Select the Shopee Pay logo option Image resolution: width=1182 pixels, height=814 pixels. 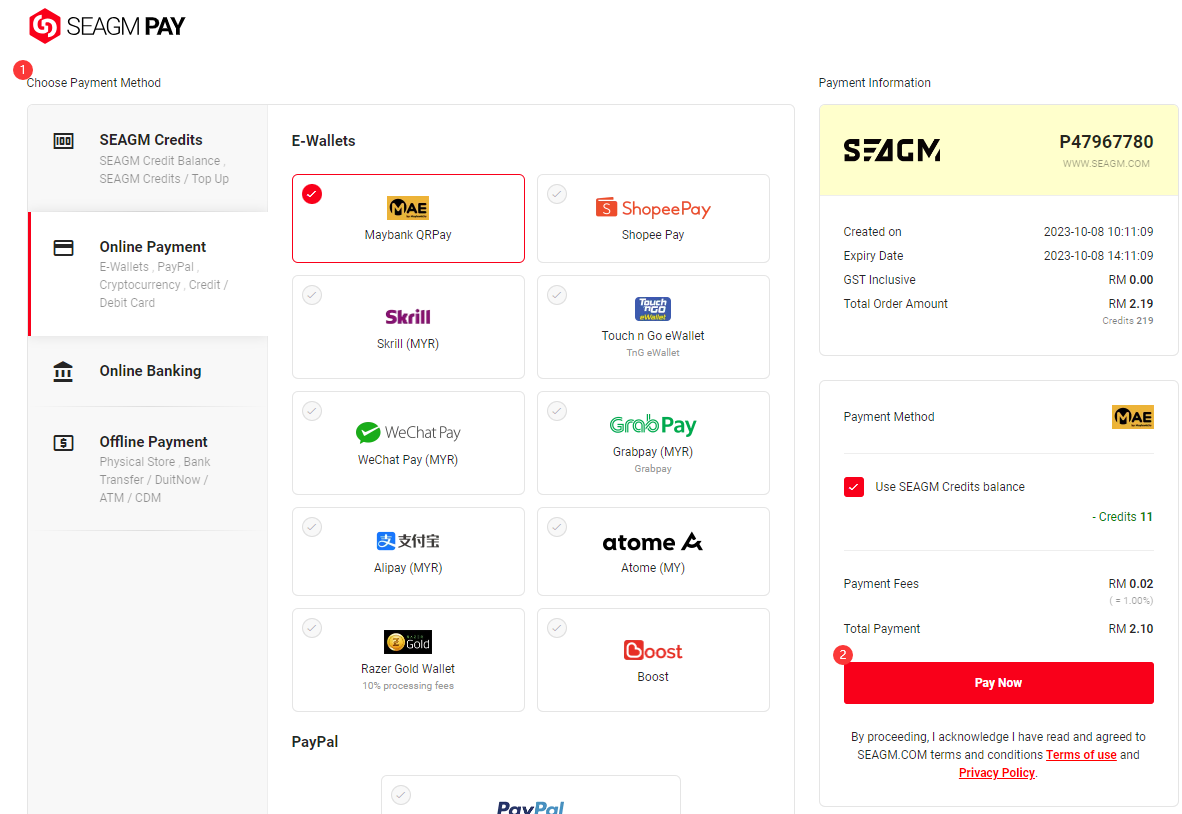point(653,207)
